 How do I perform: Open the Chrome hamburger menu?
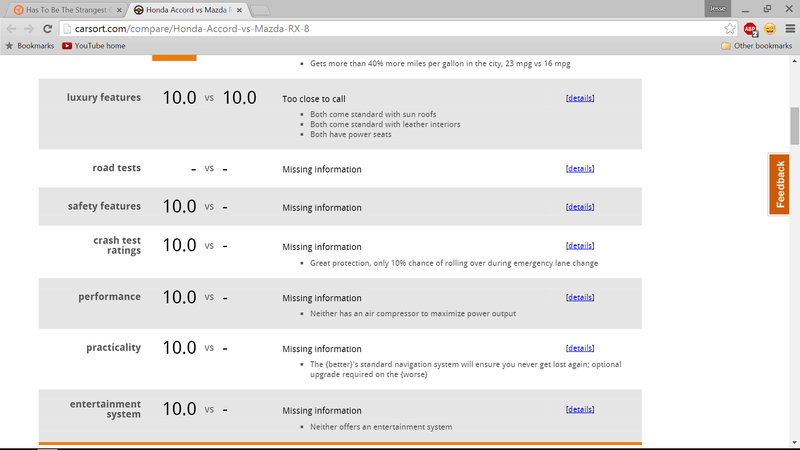click(x=790, y=29)
